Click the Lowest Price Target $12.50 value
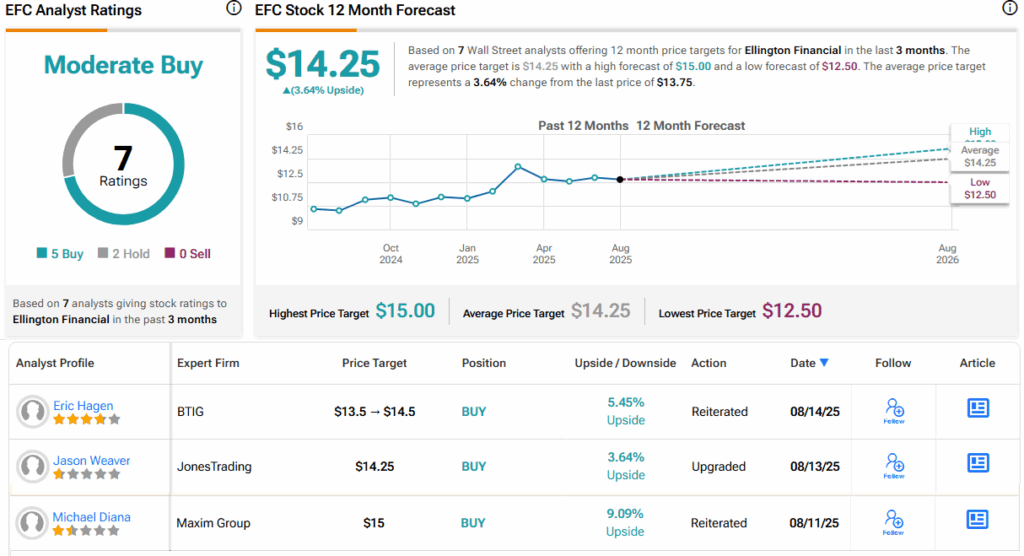This screenshot has height=556, width=1024. [x=792, y=311]
